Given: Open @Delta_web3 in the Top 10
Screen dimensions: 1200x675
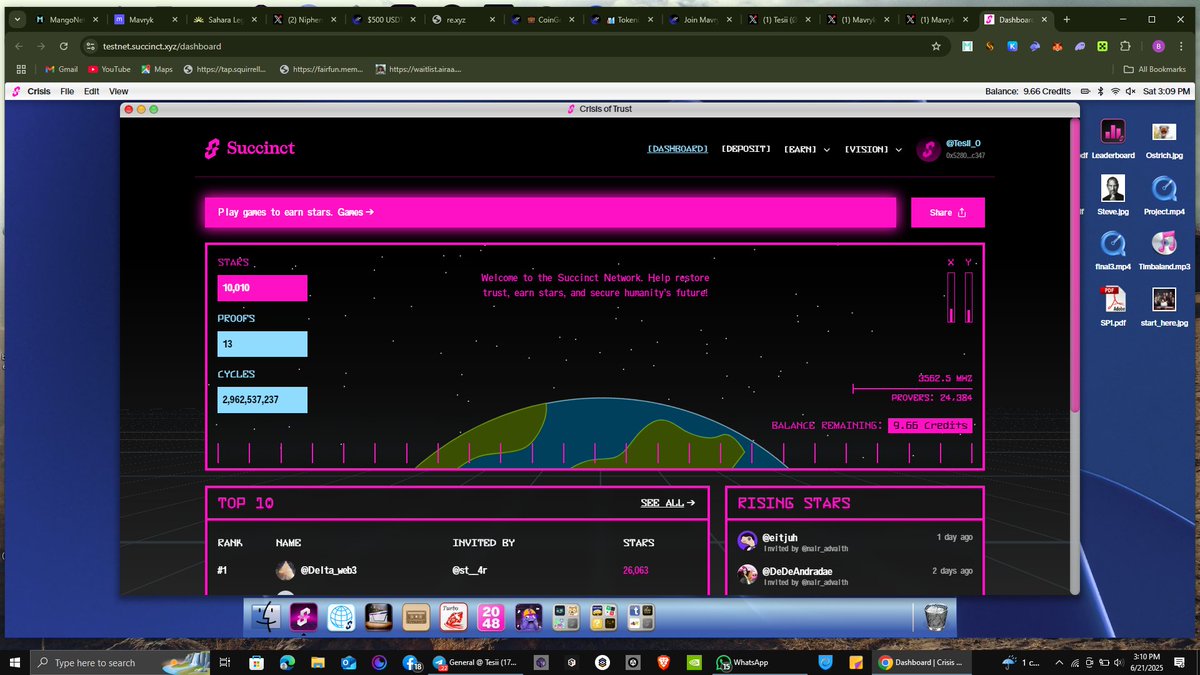Looking at the screenshot, I should (328, 570).
